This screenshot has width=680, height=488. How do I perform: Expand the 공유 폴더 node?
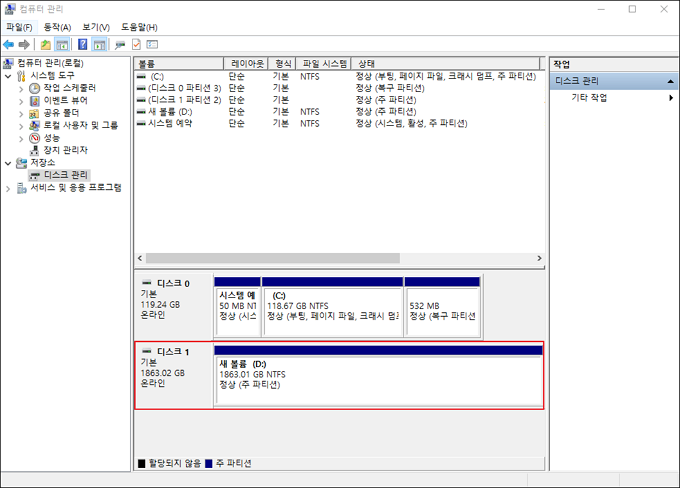21,114
